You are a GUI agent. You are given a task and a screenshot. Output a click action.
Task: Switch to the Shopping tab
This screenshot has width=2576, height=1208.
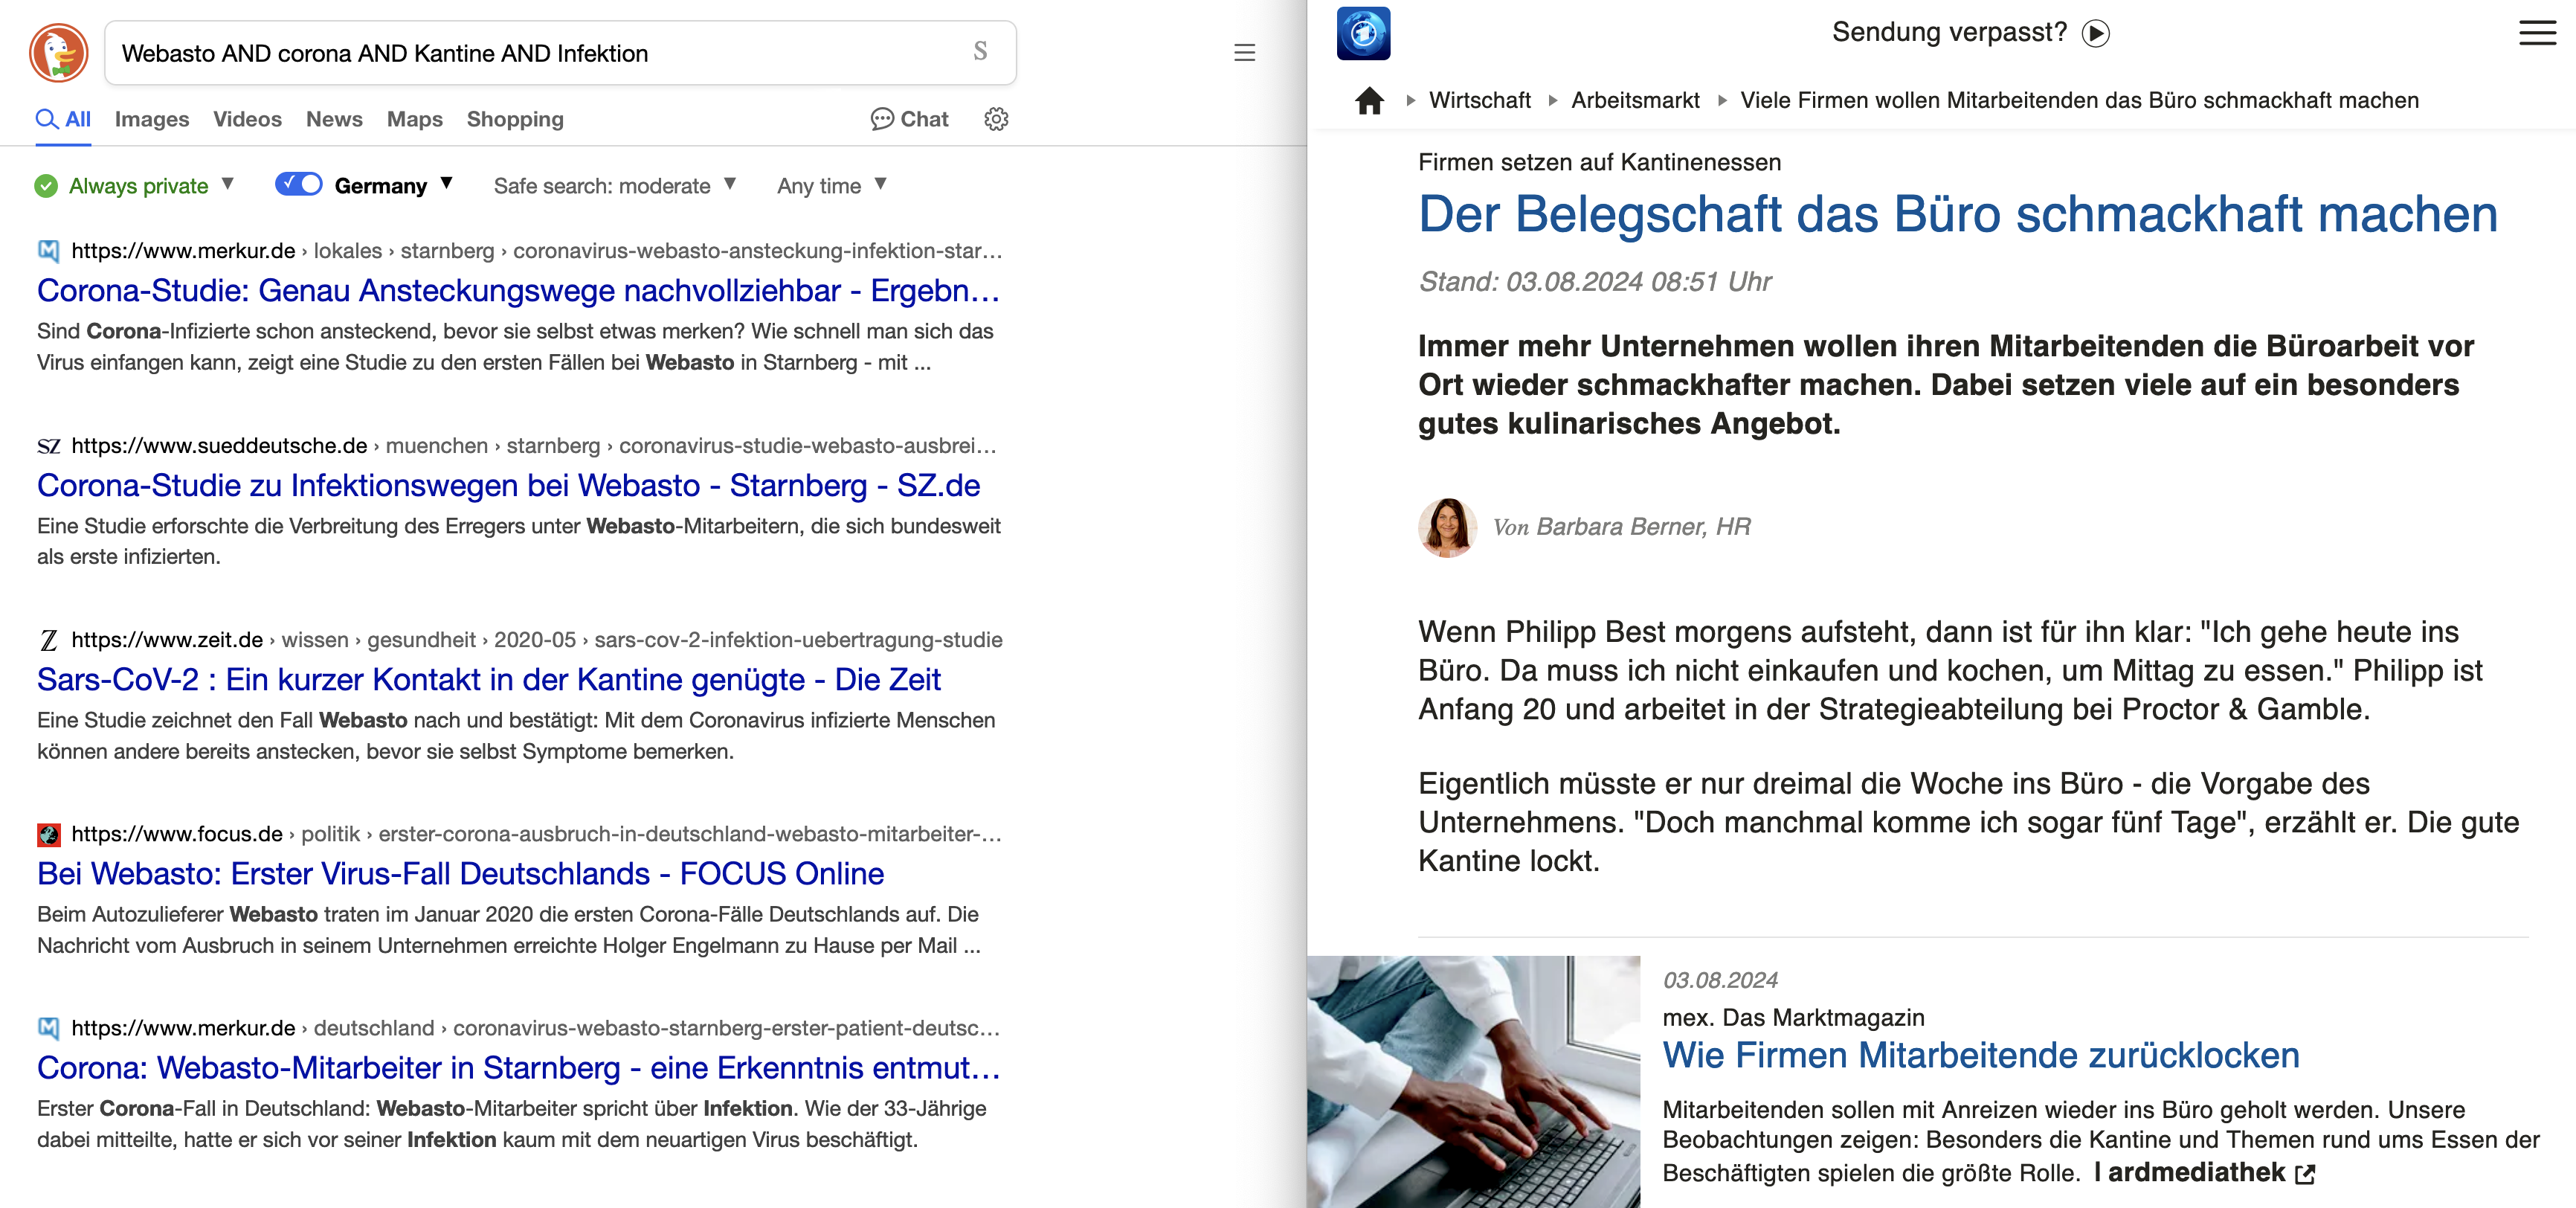pyautogui.click(x=515, y=119)
